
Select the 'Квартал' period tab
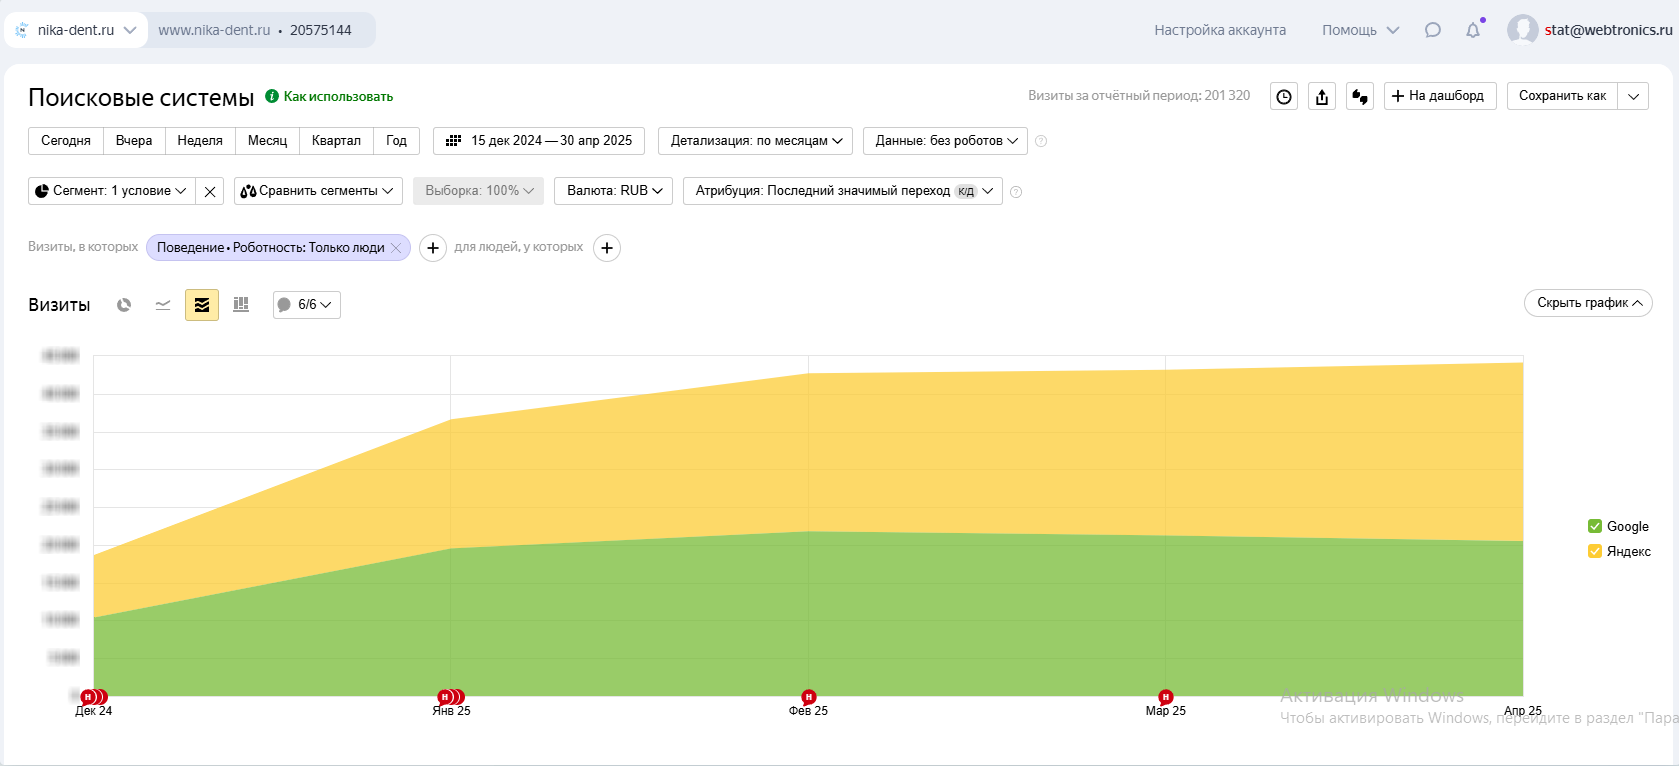[x=336, y=141]
